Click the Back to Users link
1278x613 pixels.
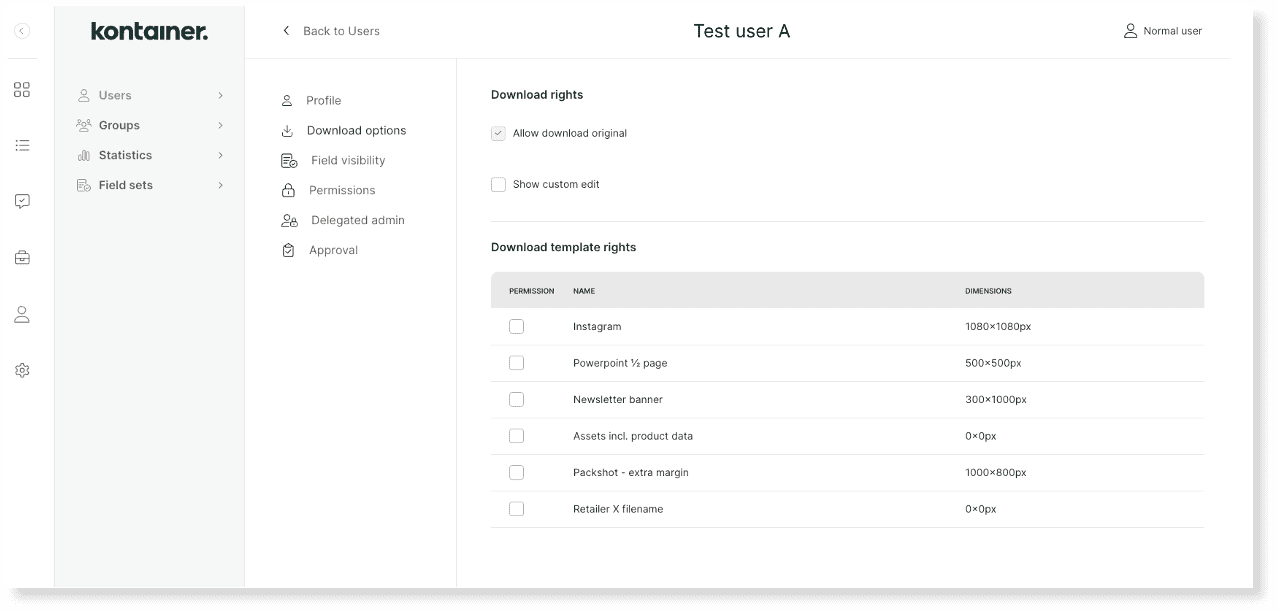point(330,31)
